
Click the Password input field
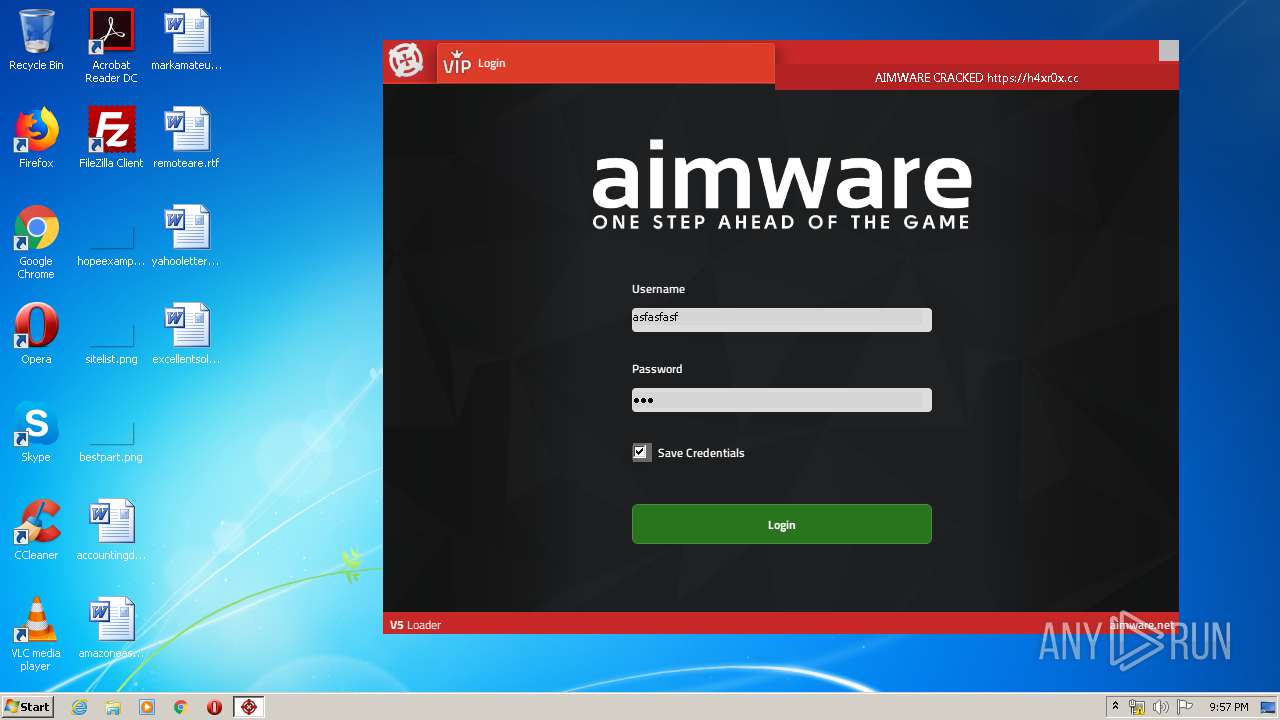pos(781,400)
